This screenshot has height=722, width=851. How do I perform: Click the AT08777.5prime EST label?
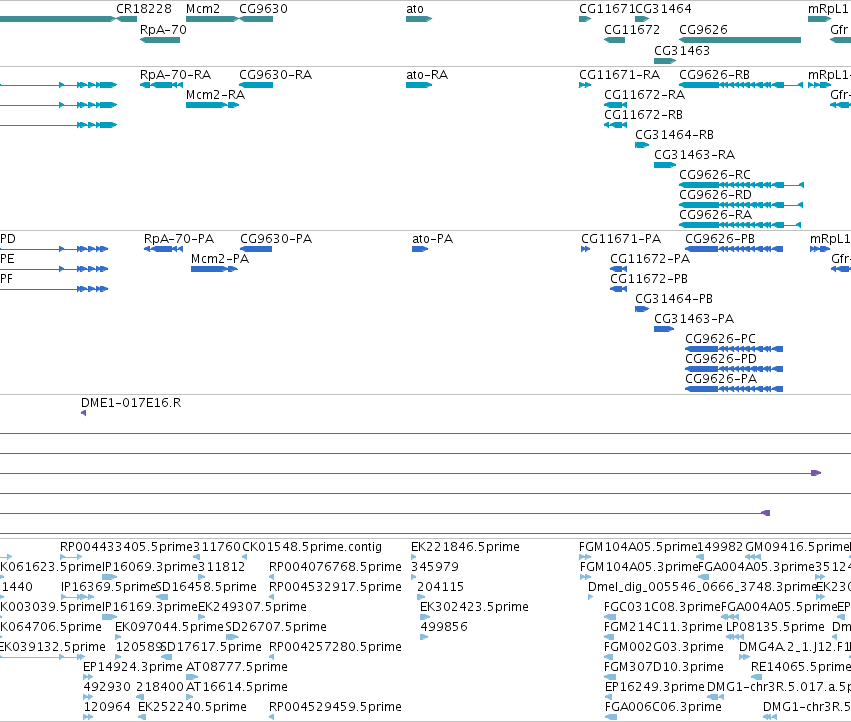click(x=237, y=667)
